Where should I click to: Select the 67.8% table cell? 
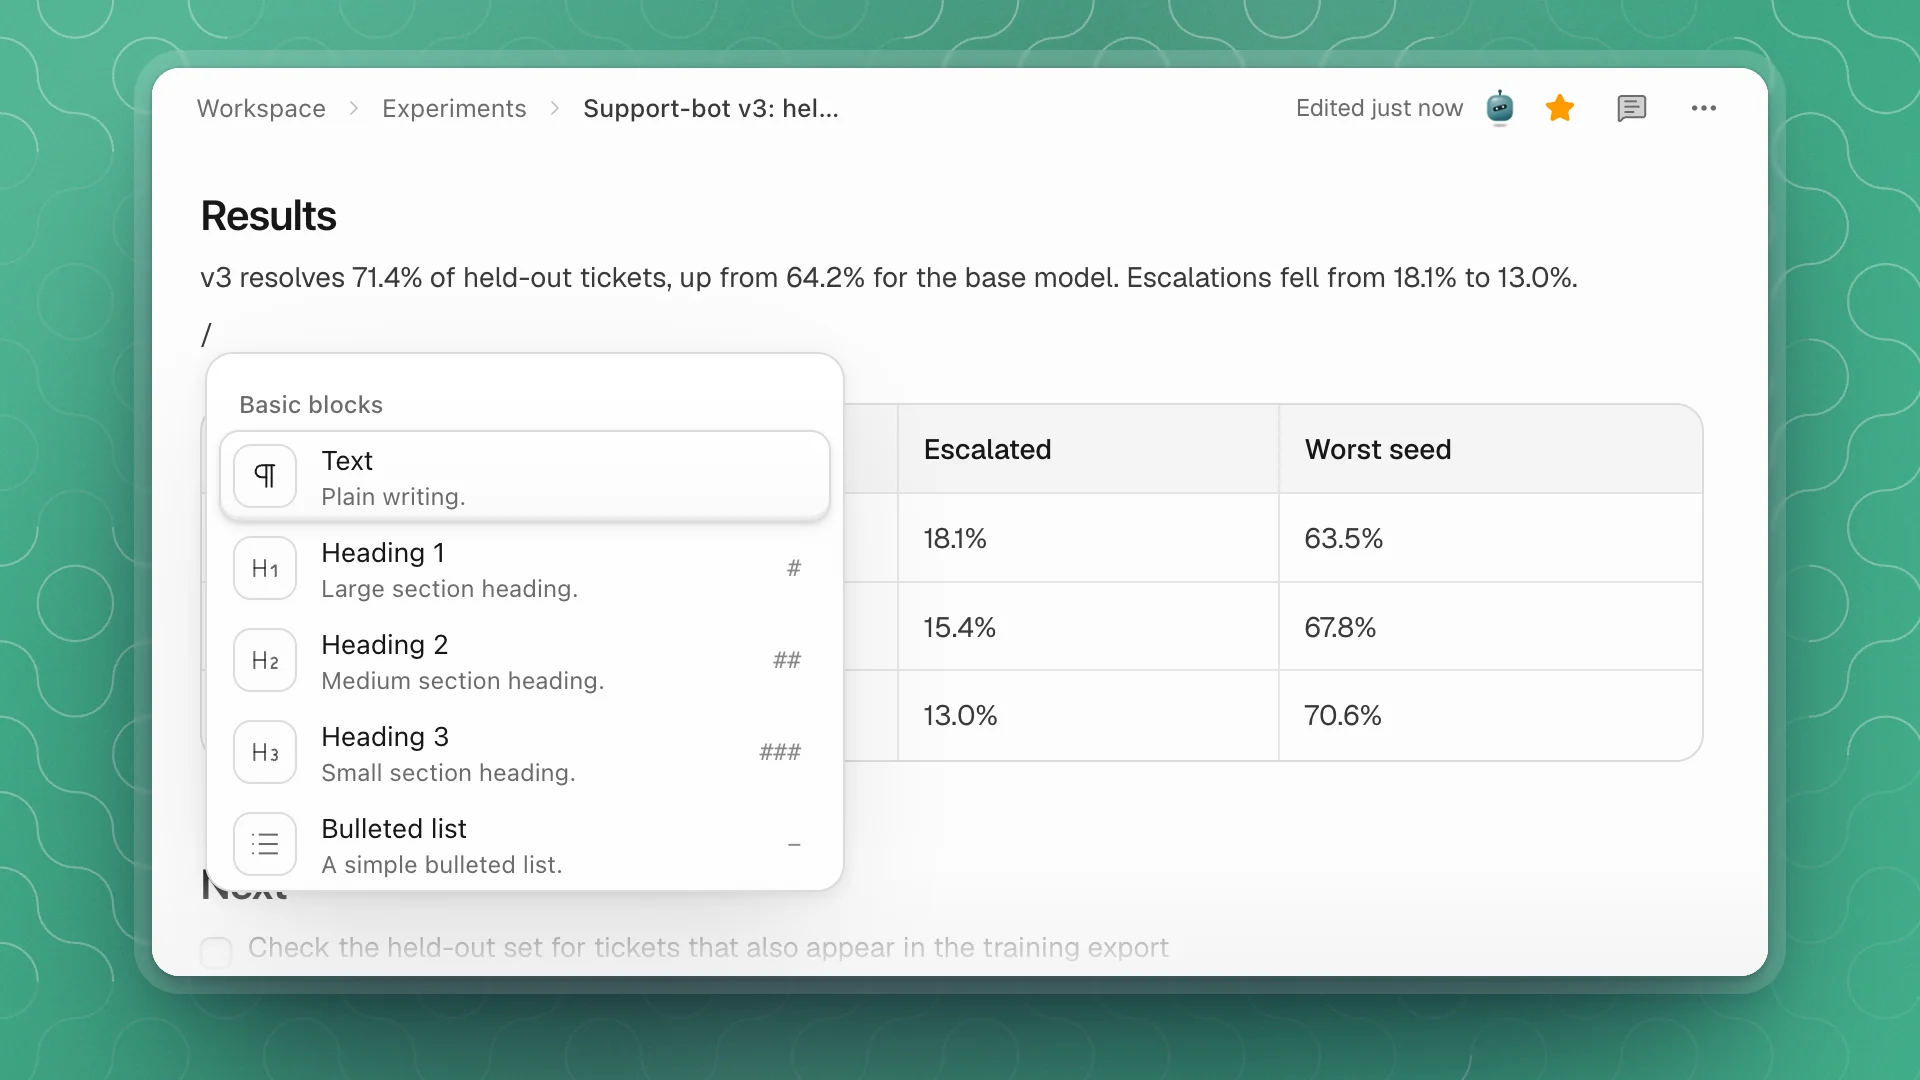coord(1490,627)
